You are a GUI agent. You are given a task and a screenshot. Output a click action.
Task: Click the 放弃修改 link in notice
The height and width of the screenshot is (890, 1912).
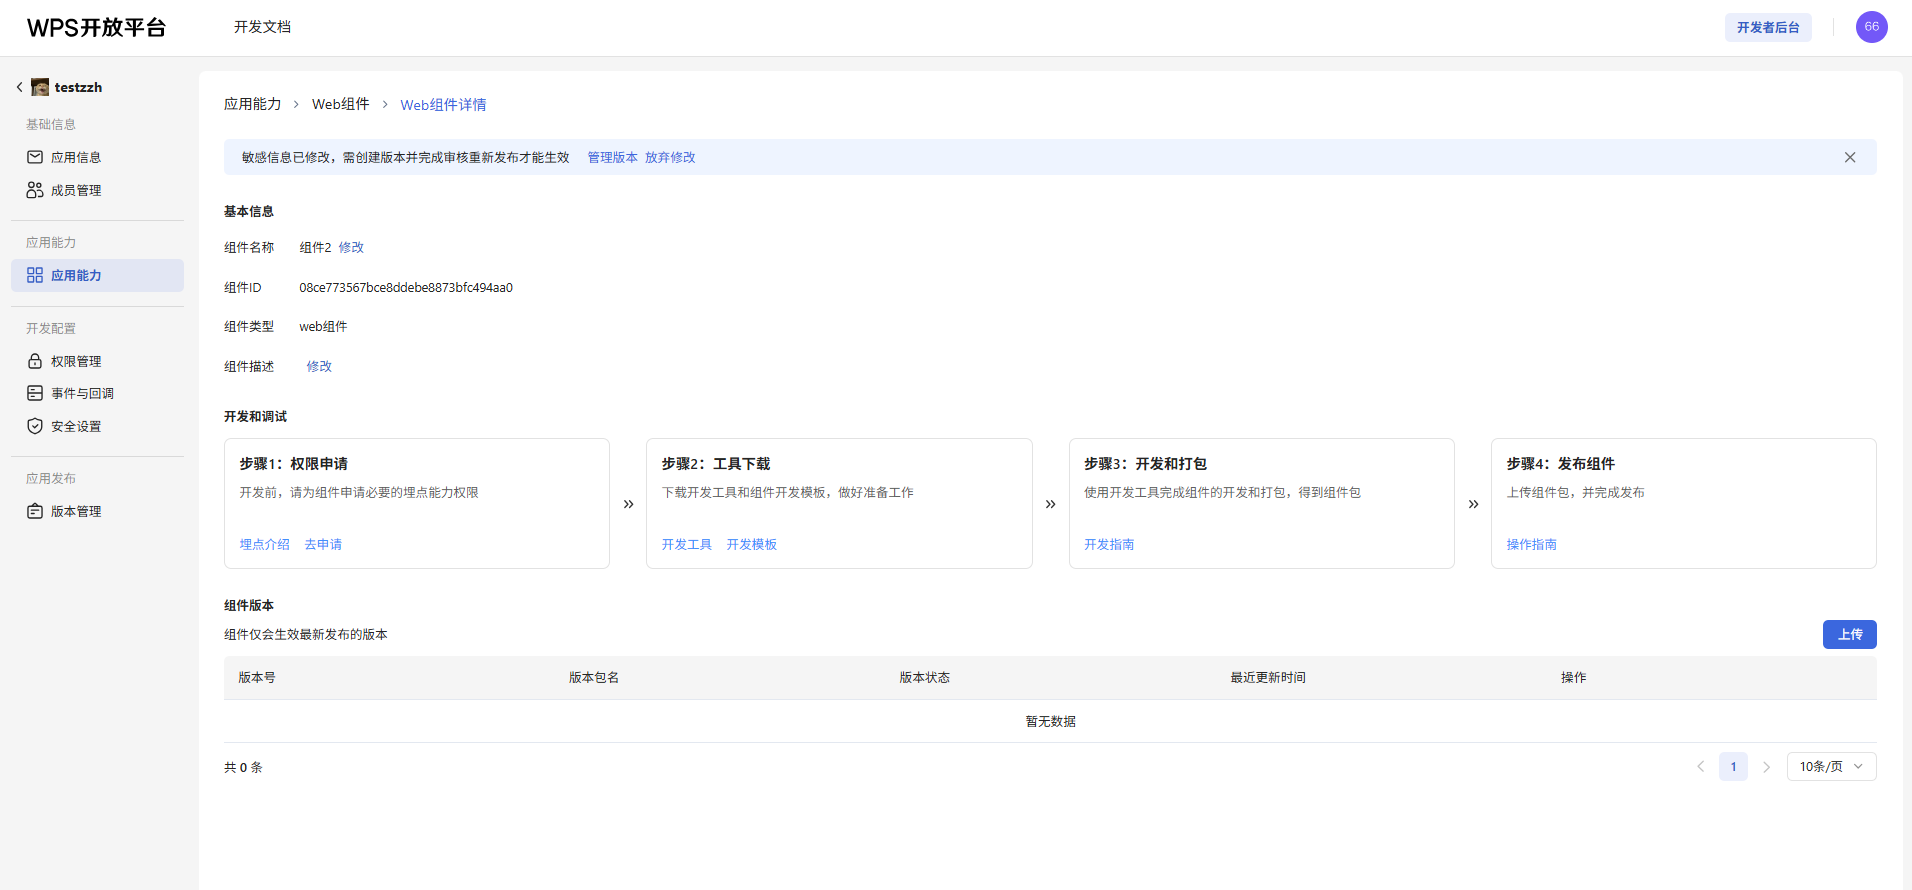(x=670, y=157)
